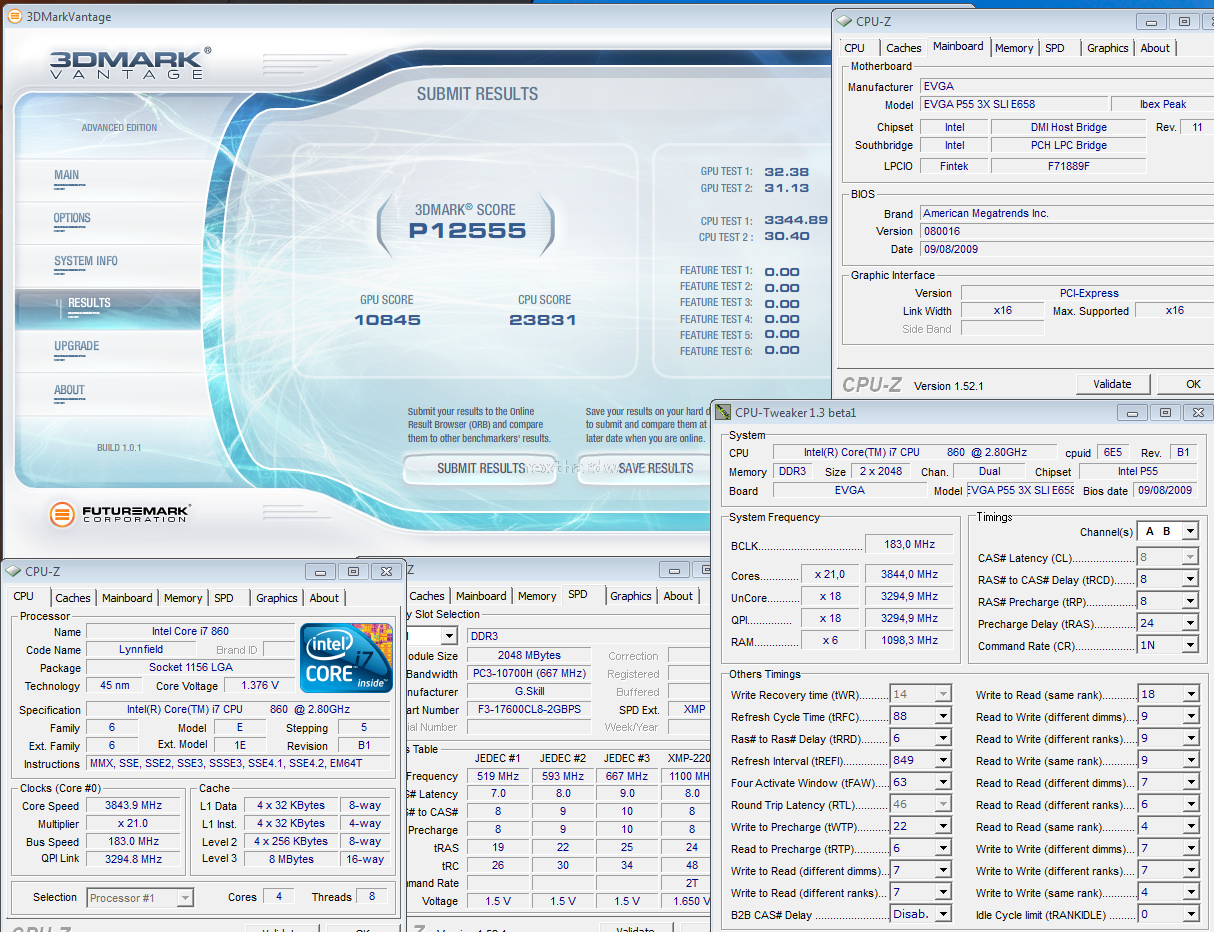Switch to CPU tab in CPU-Z Mainboard window
Image resolution: width=1214 pixels, height=932 pixels.
854,48
